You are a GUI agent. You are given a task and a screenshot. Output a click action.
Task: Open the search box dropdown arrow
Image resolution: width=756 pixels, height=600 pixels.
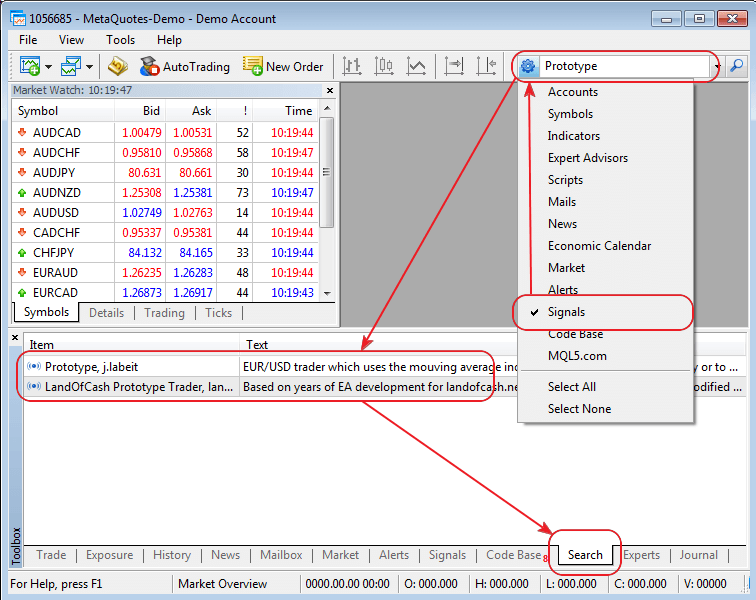click(x=717, y=67)
